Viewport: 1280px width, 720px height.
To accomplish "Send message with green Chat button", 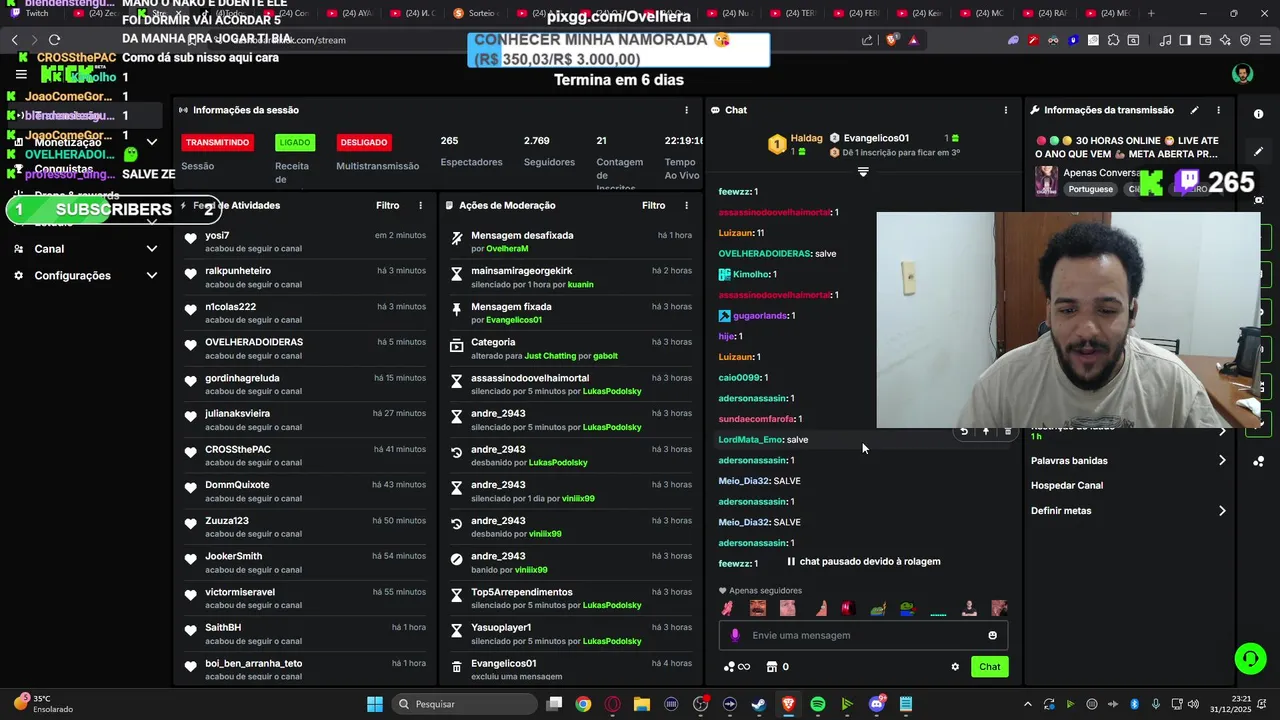I will (989, 667).
